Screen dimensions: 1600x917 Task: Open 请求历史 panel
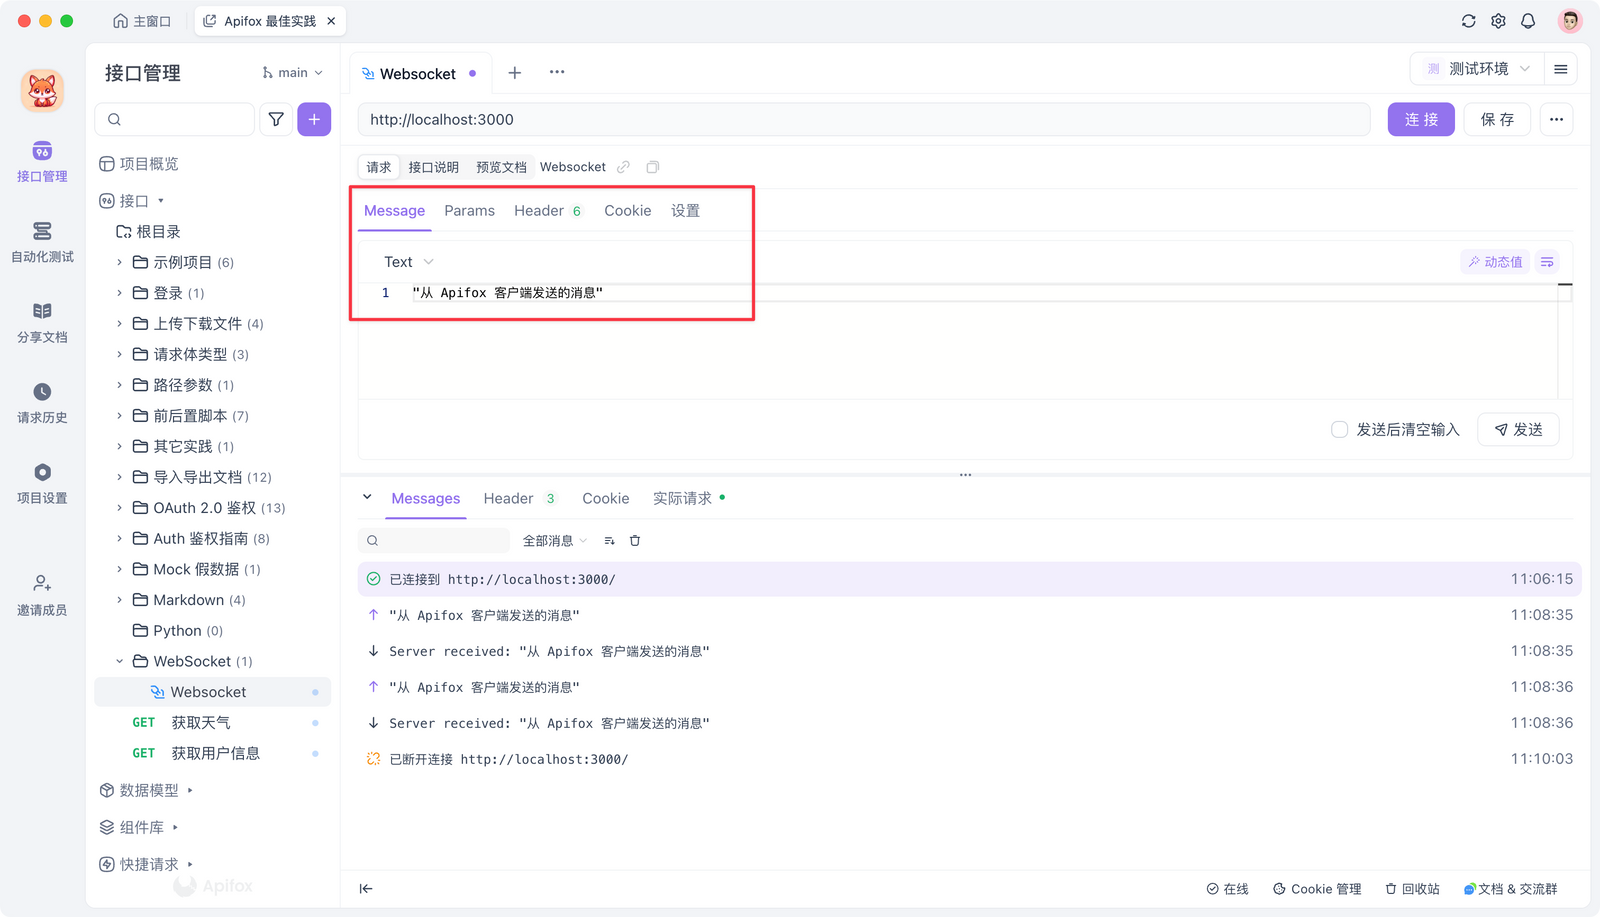[x=41, y=402]
